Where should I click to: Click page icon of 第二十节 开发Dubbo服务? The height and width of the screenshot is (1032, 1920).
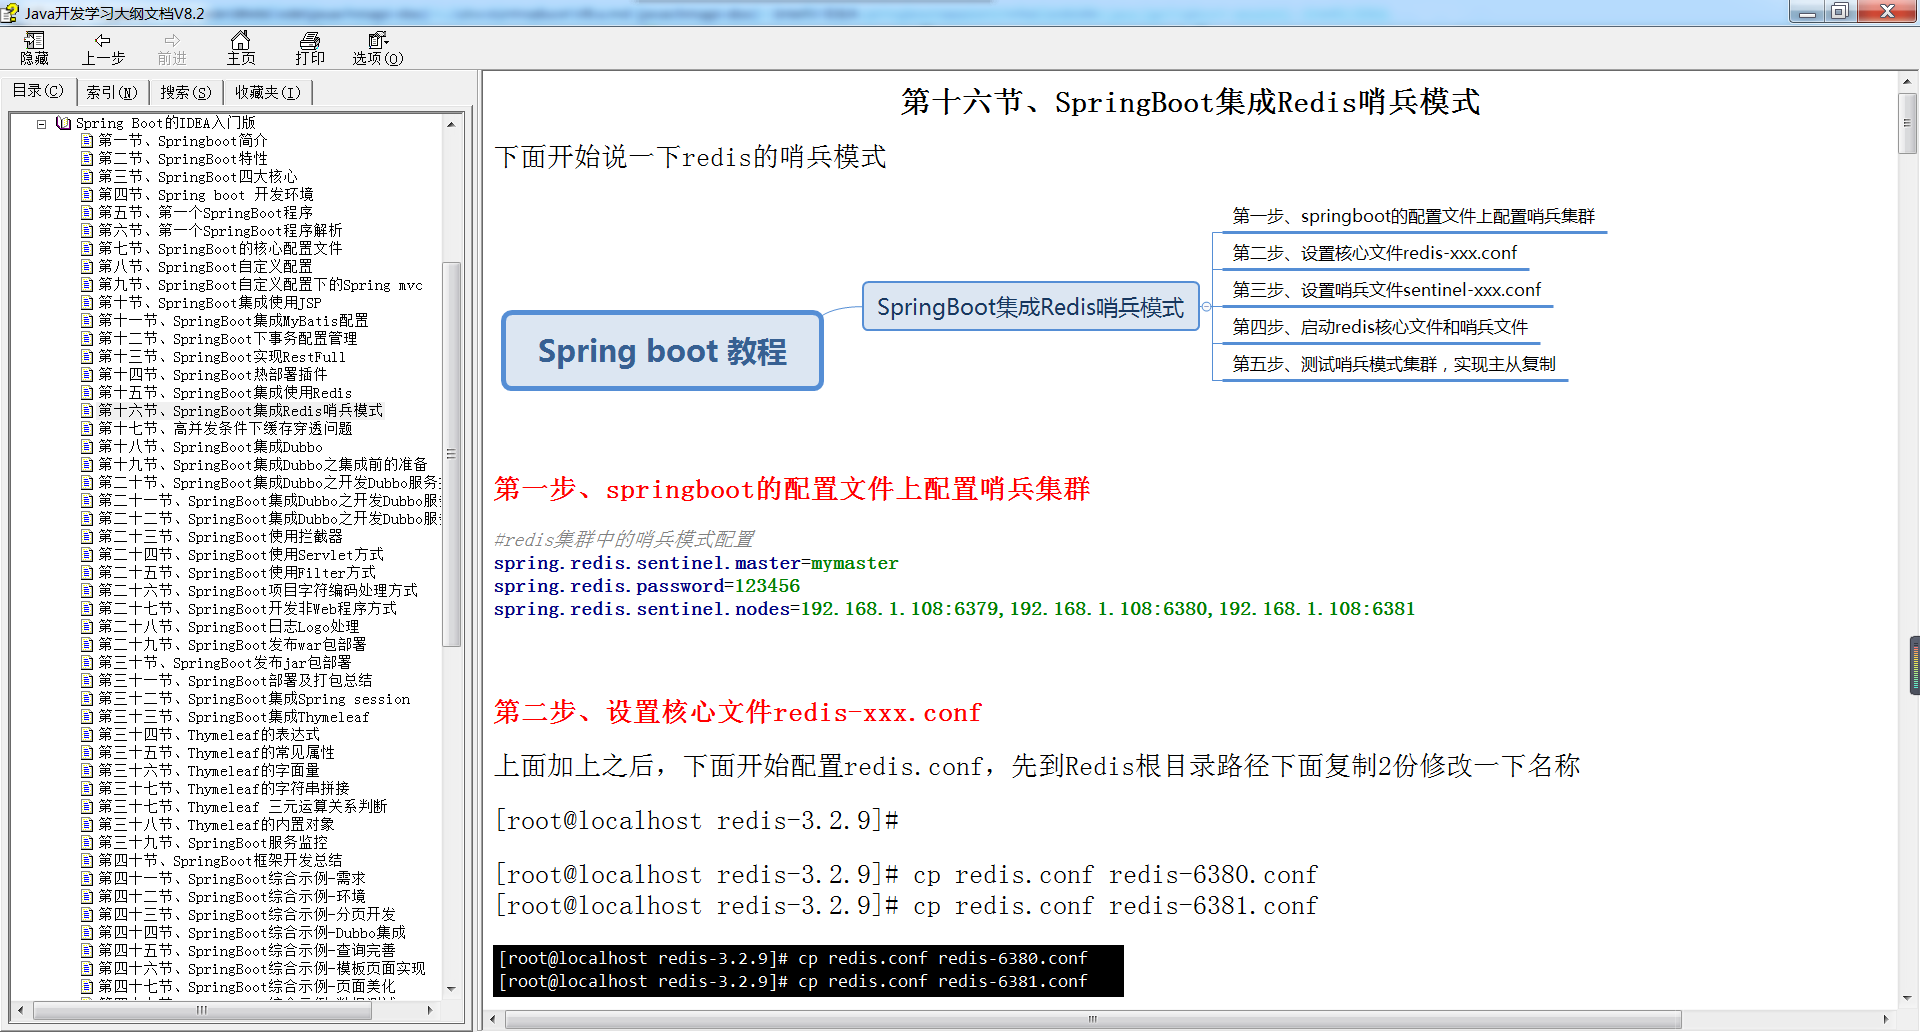(87, 483)
